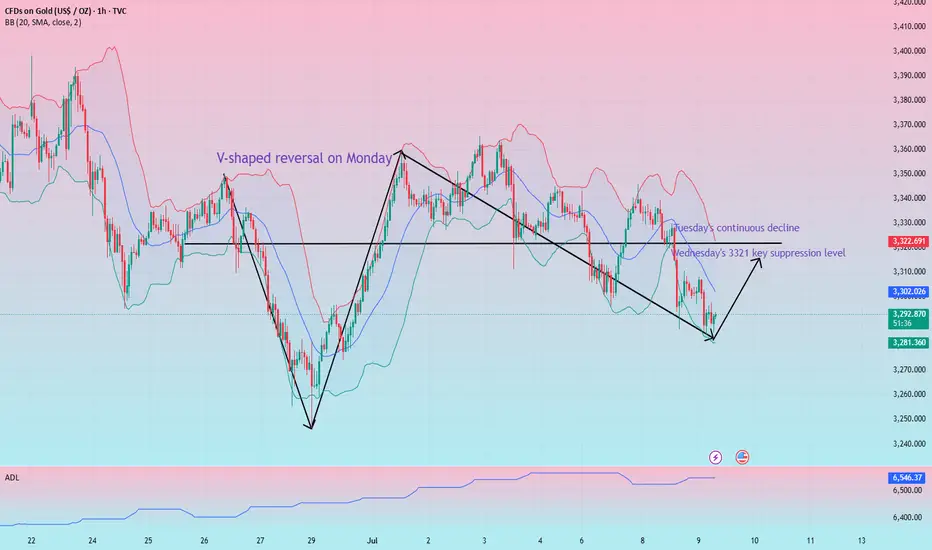Click the 10 date axis label
Screen dimensions: 932x550
point(754,540)
